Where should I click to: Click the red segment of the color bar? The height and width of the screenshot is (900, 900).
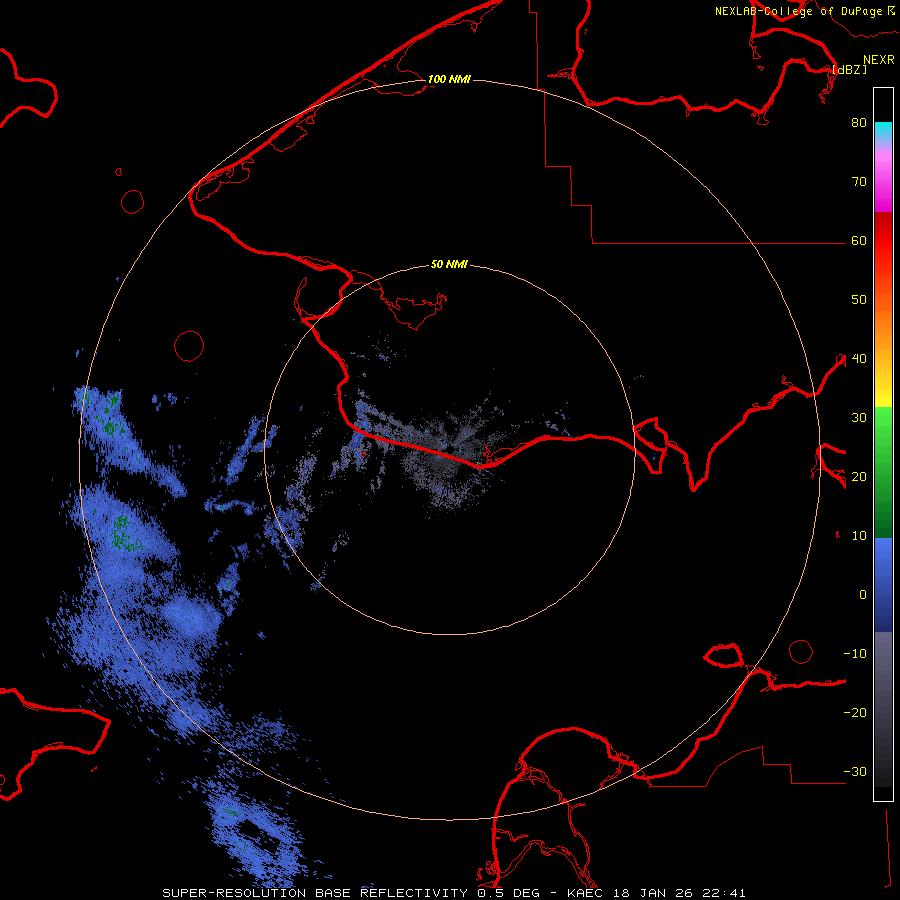coord(883,241)
